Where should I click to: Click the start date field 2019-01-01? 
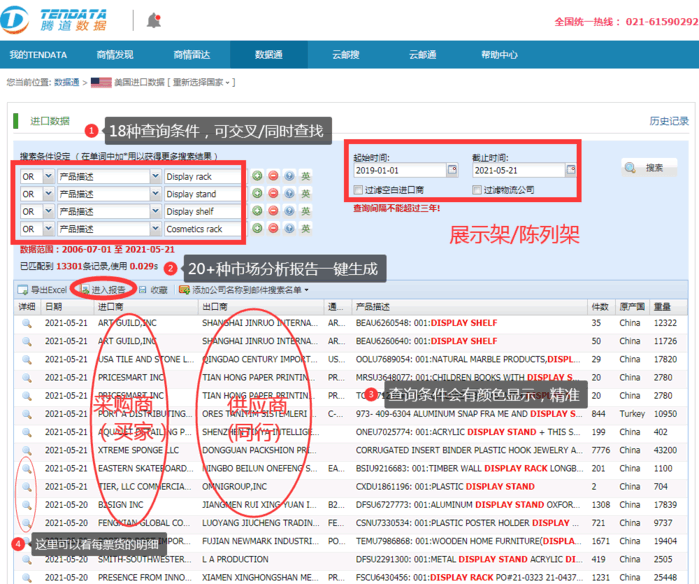(400, 170)
